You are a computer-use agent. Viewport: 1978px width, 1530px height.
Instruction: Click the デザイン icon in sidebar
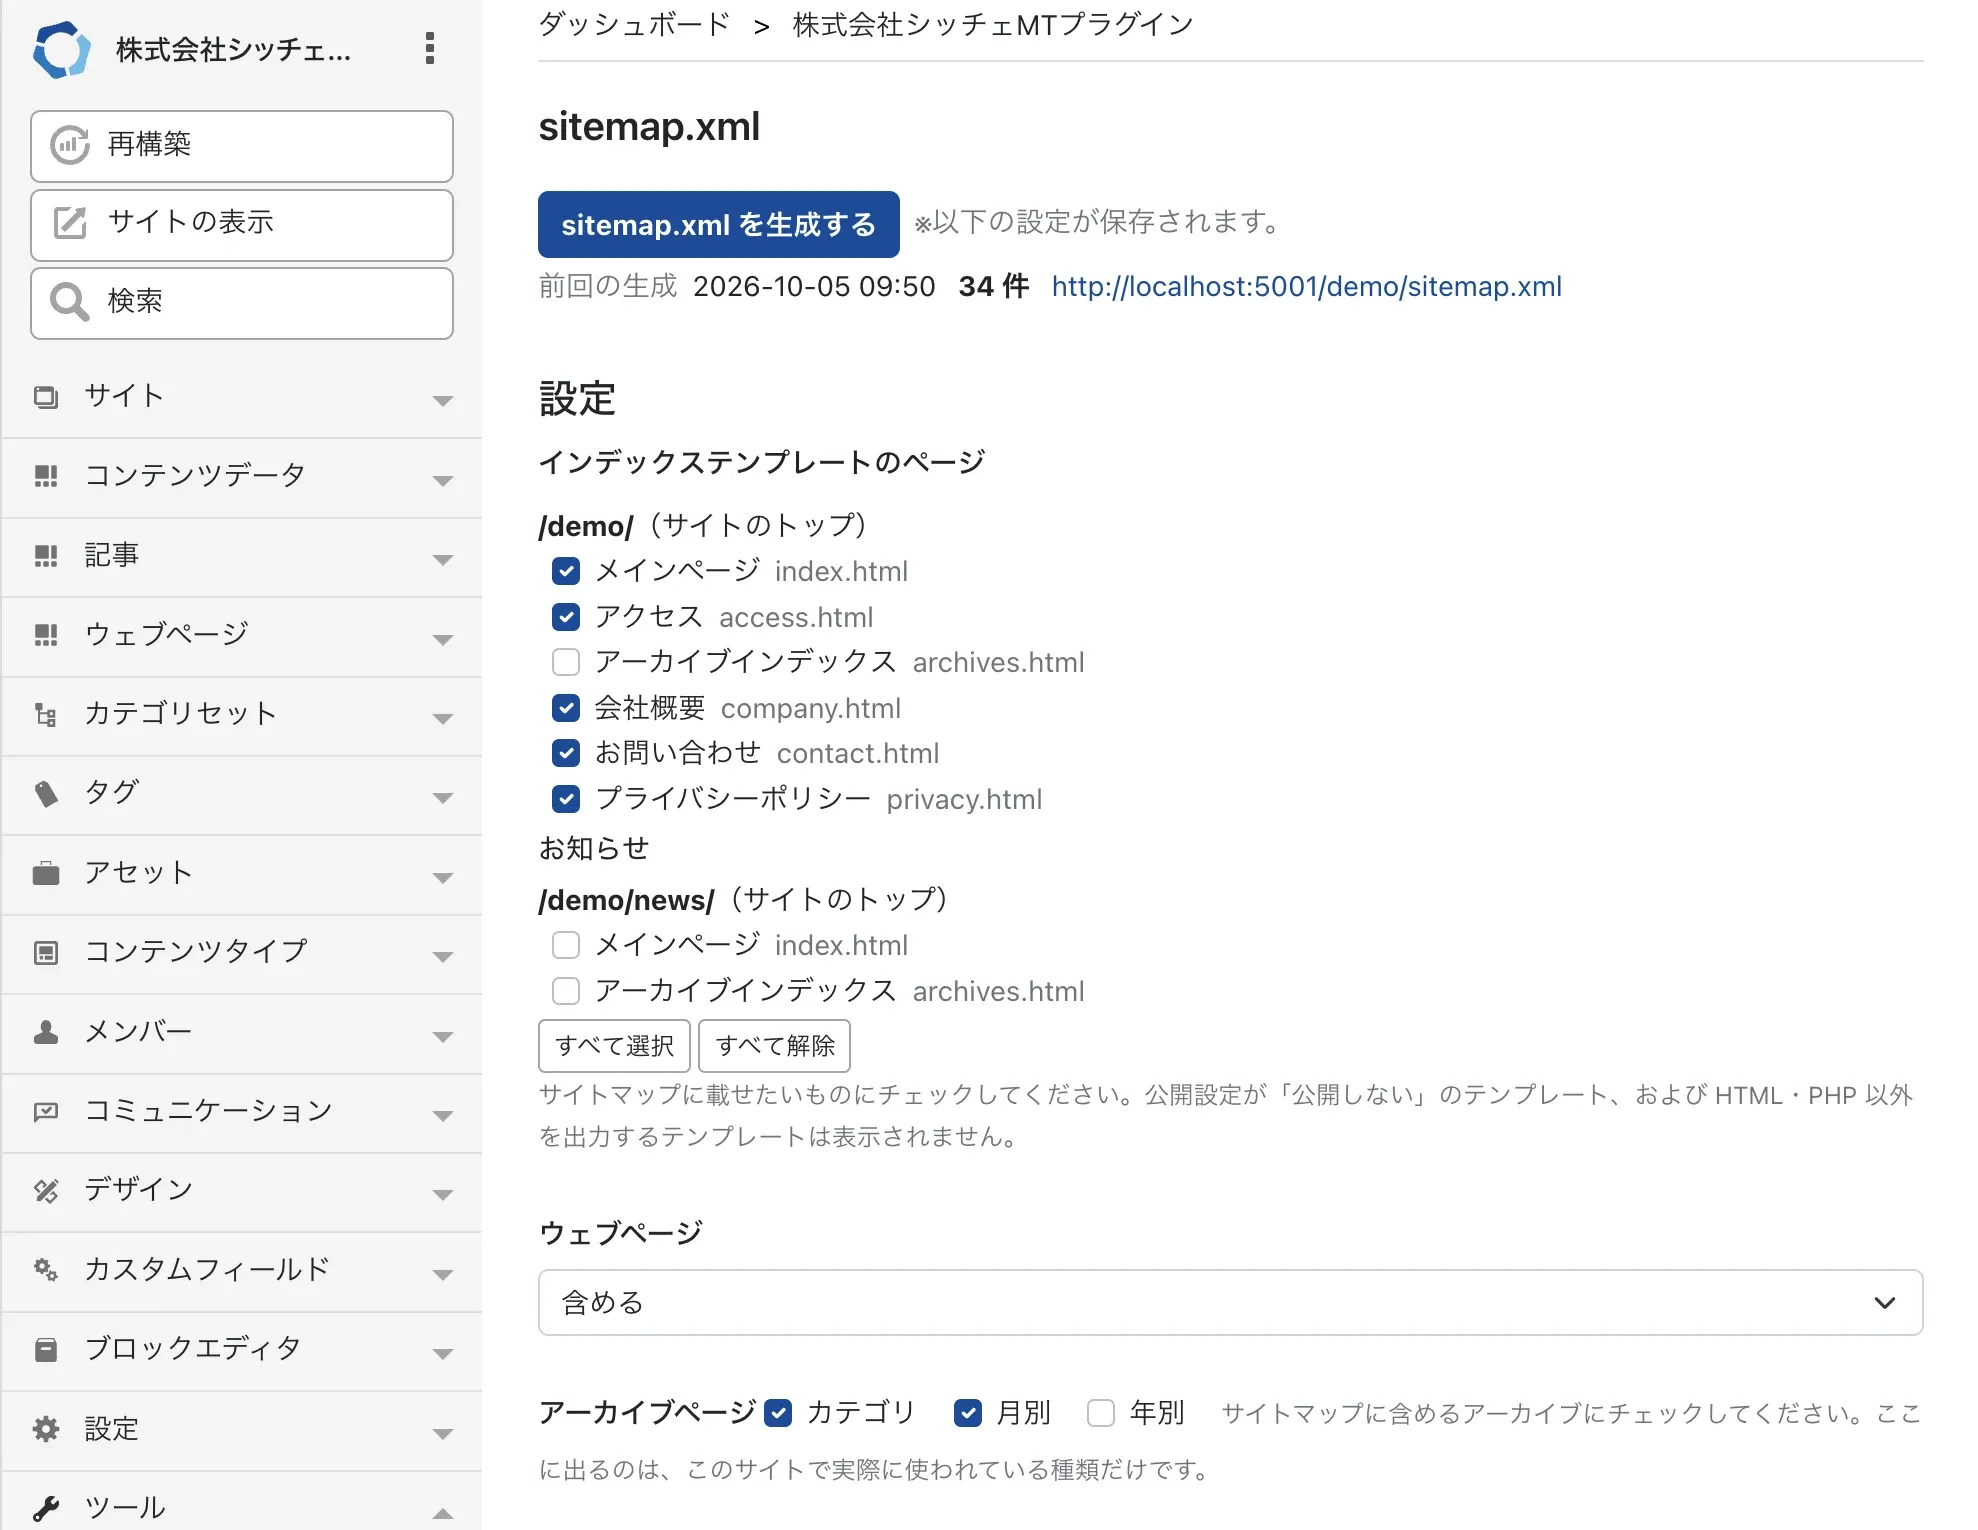point(46,1191)
